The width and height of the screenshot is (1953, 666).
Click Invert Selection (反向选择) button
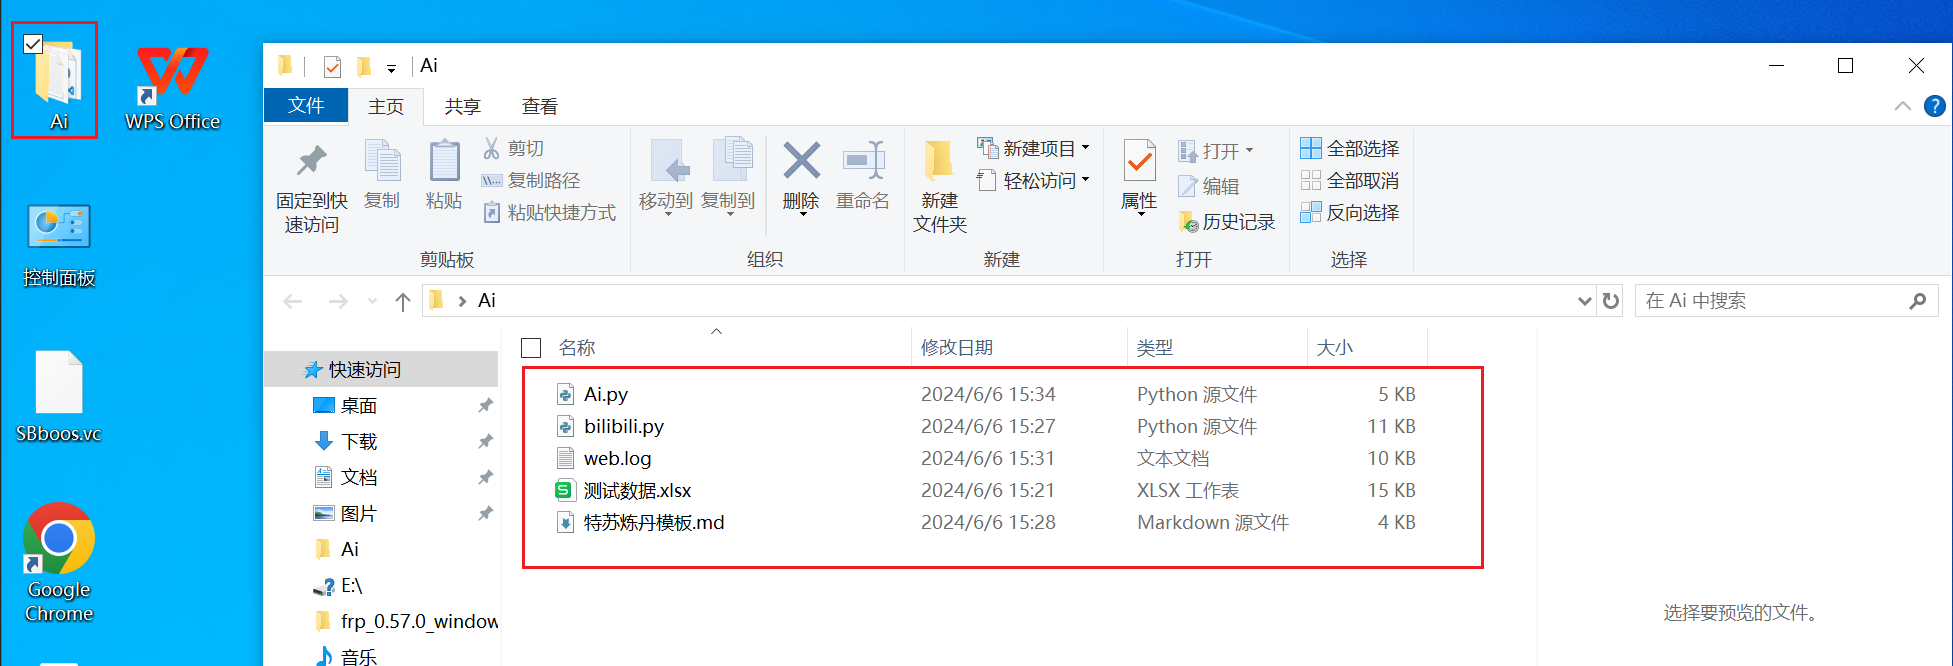pos(1349,213)
